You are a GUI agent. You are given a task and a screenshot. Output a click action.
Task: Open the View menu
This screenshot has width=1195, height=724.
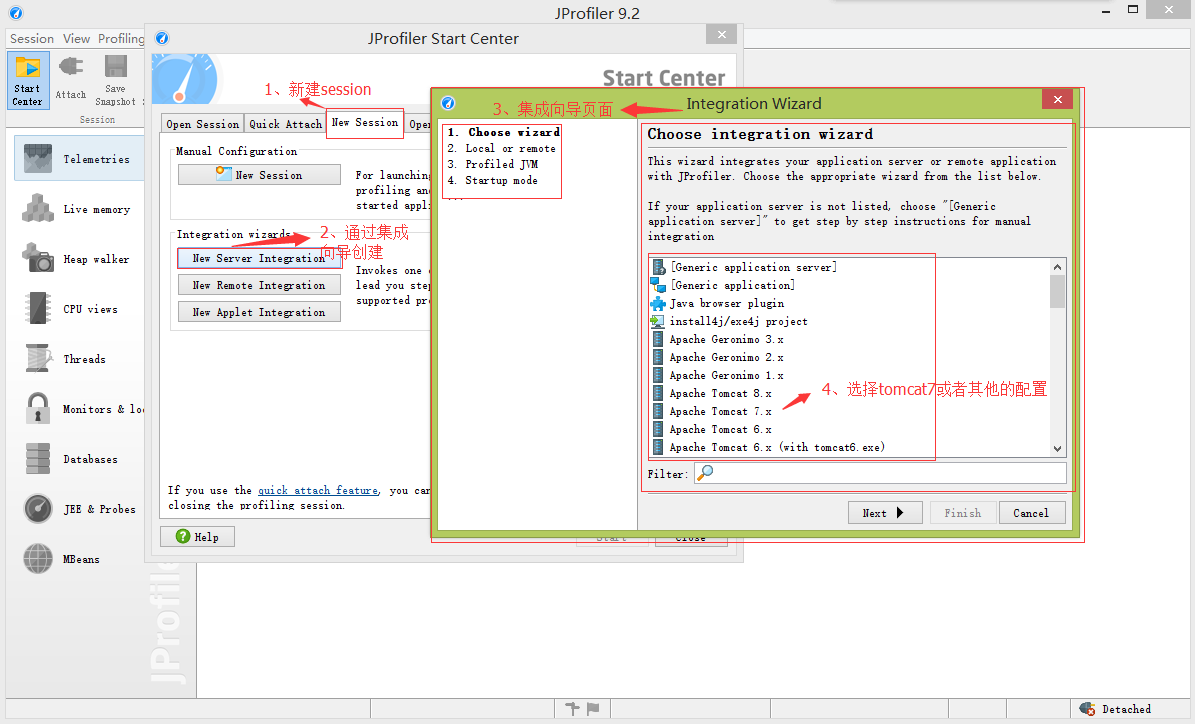click(76, 38)
